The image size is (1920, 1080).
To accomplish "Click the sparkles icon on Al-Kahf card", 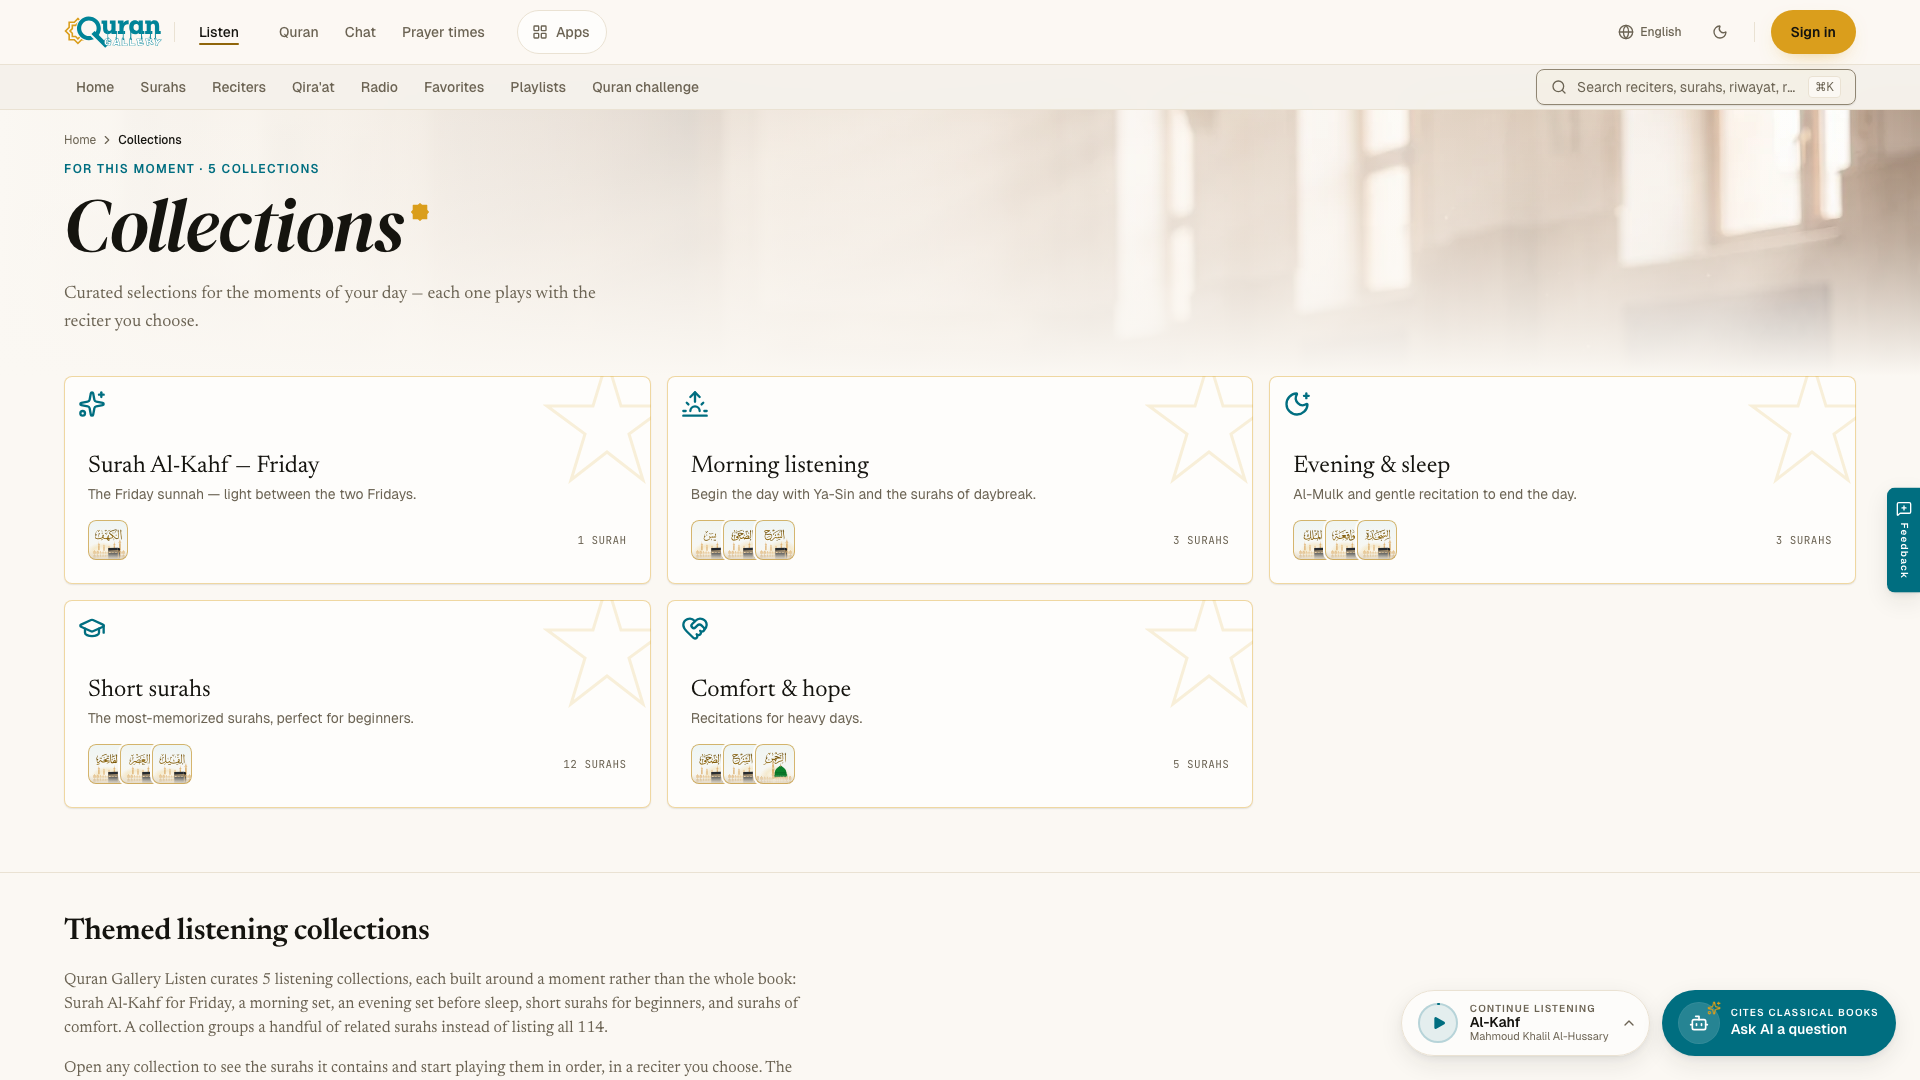I will 92,404.
